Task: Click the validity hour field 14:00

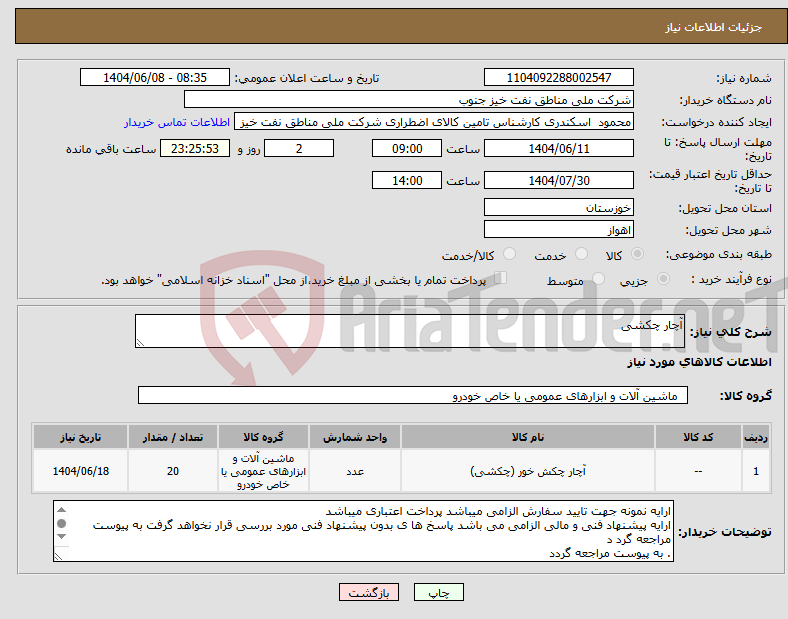Action: (407, 180)
